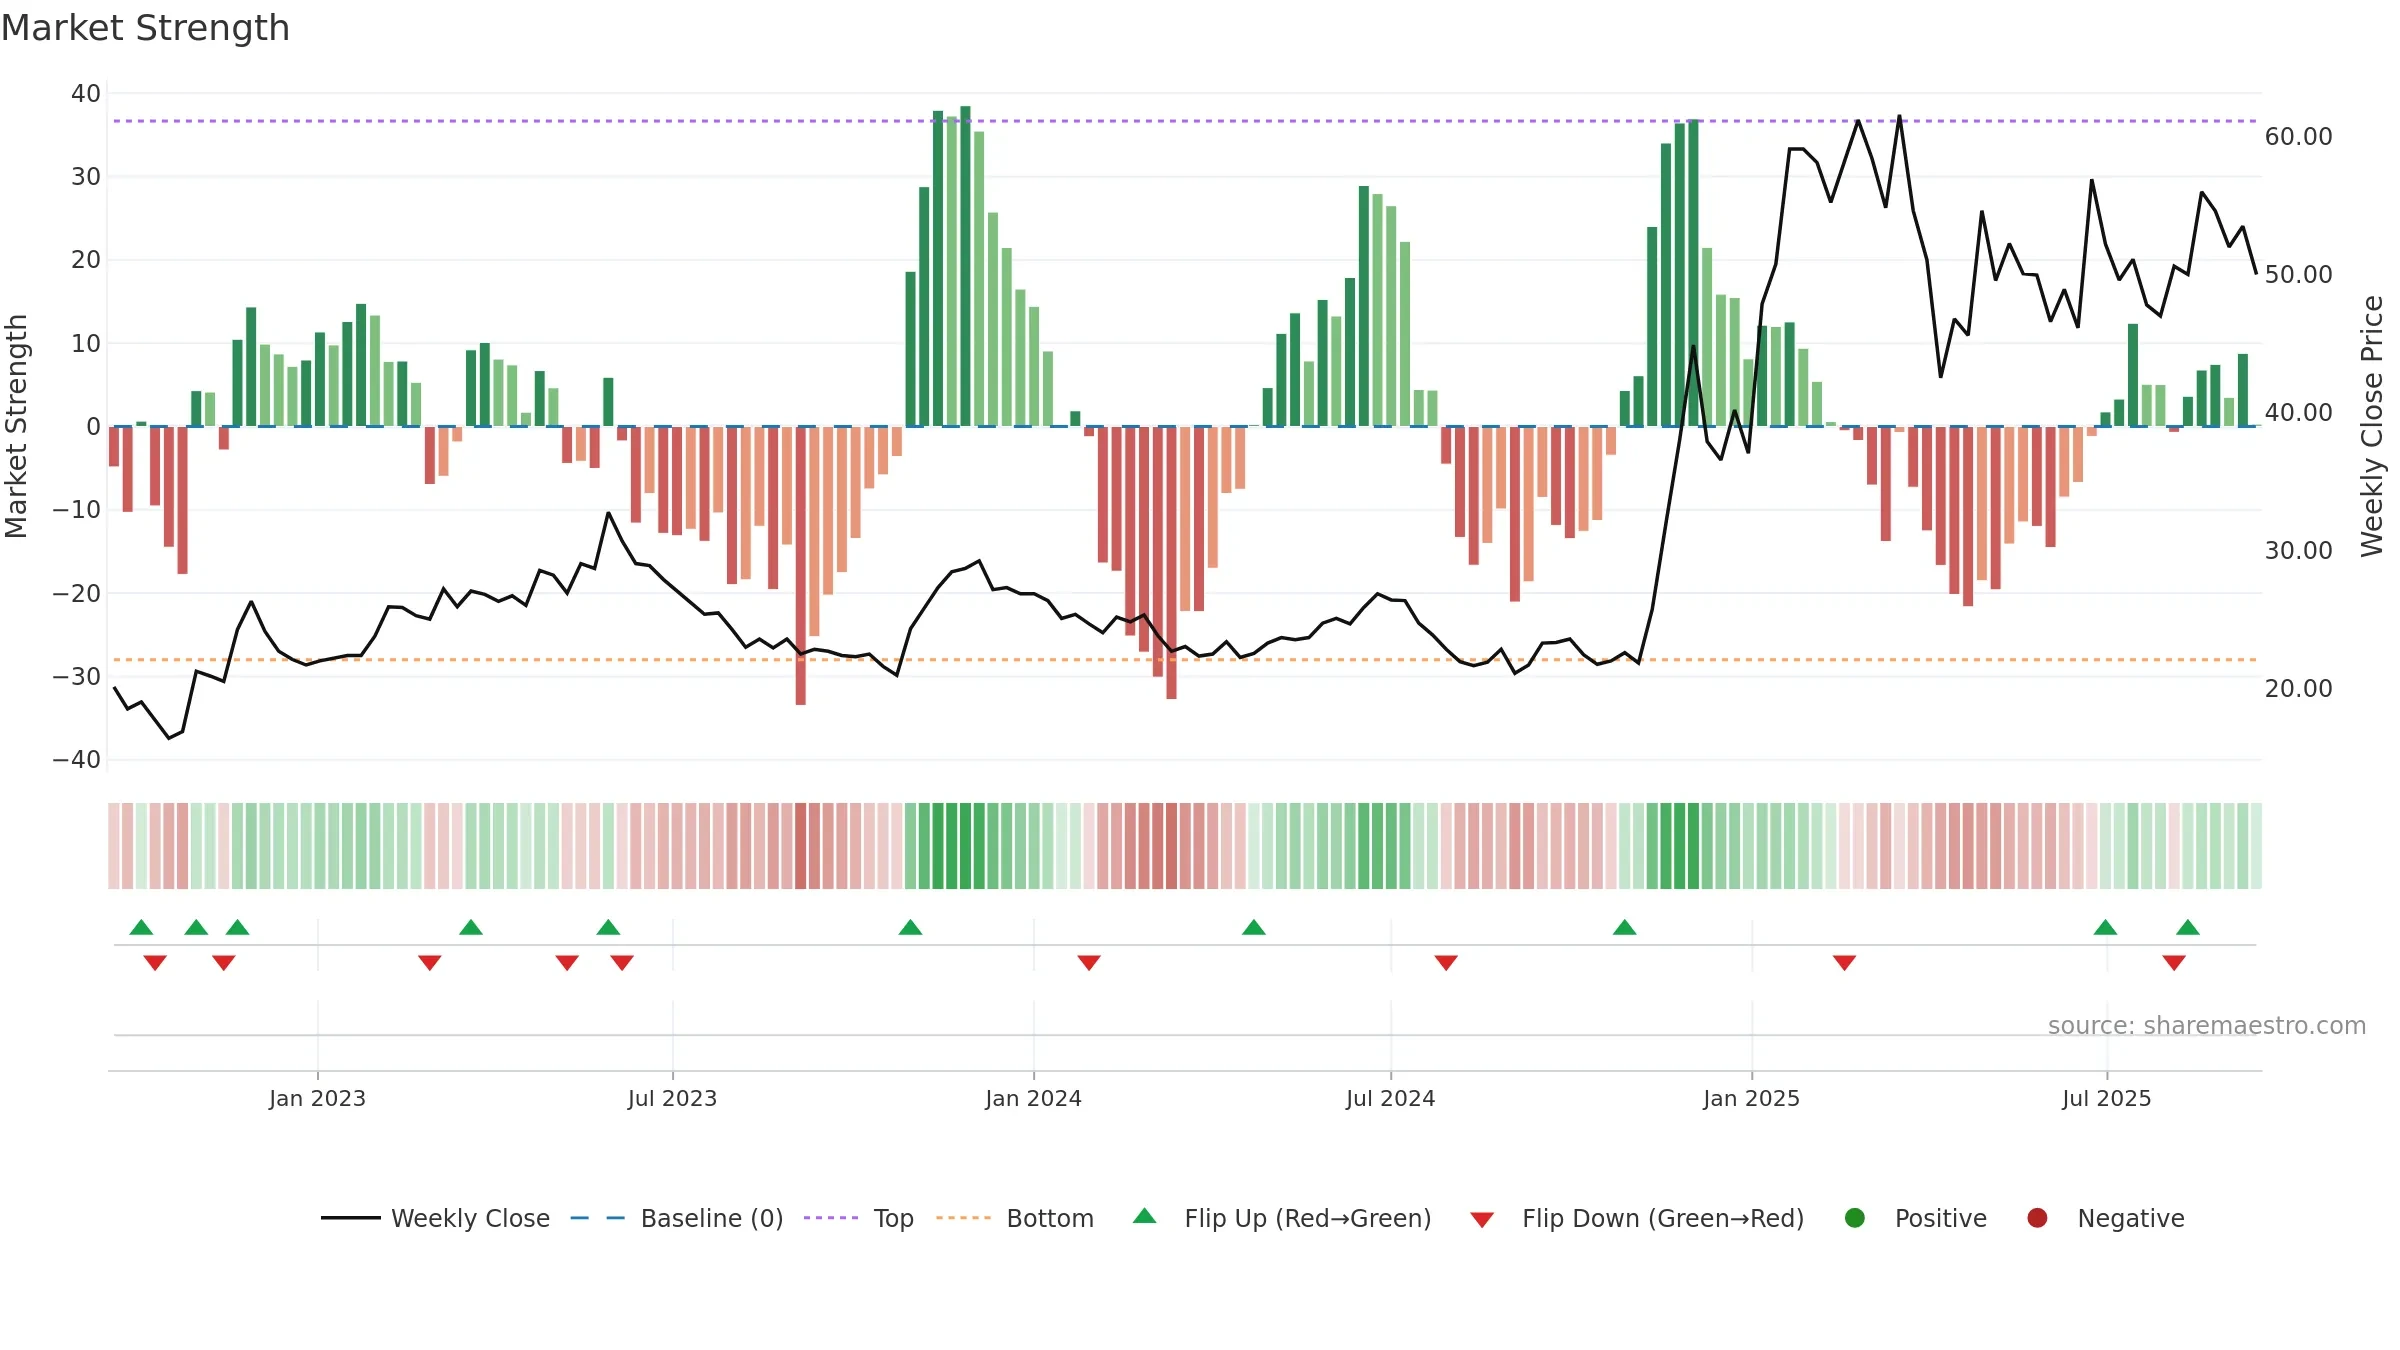Toggle the Weekly Close legend entry
This screenshot has height=1350, width=2400.
[x=435, y=1218]
